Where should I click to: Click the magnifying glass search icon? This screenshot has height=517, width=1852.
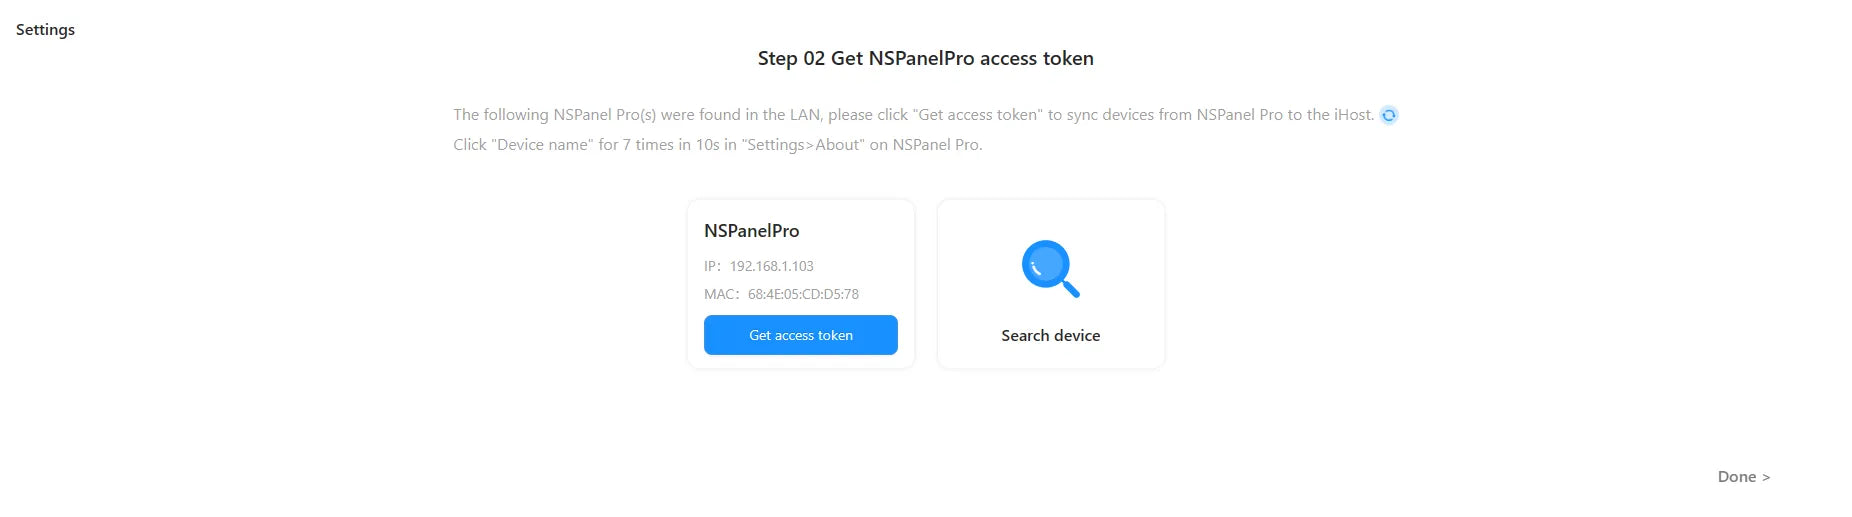tap(1050, 268)
